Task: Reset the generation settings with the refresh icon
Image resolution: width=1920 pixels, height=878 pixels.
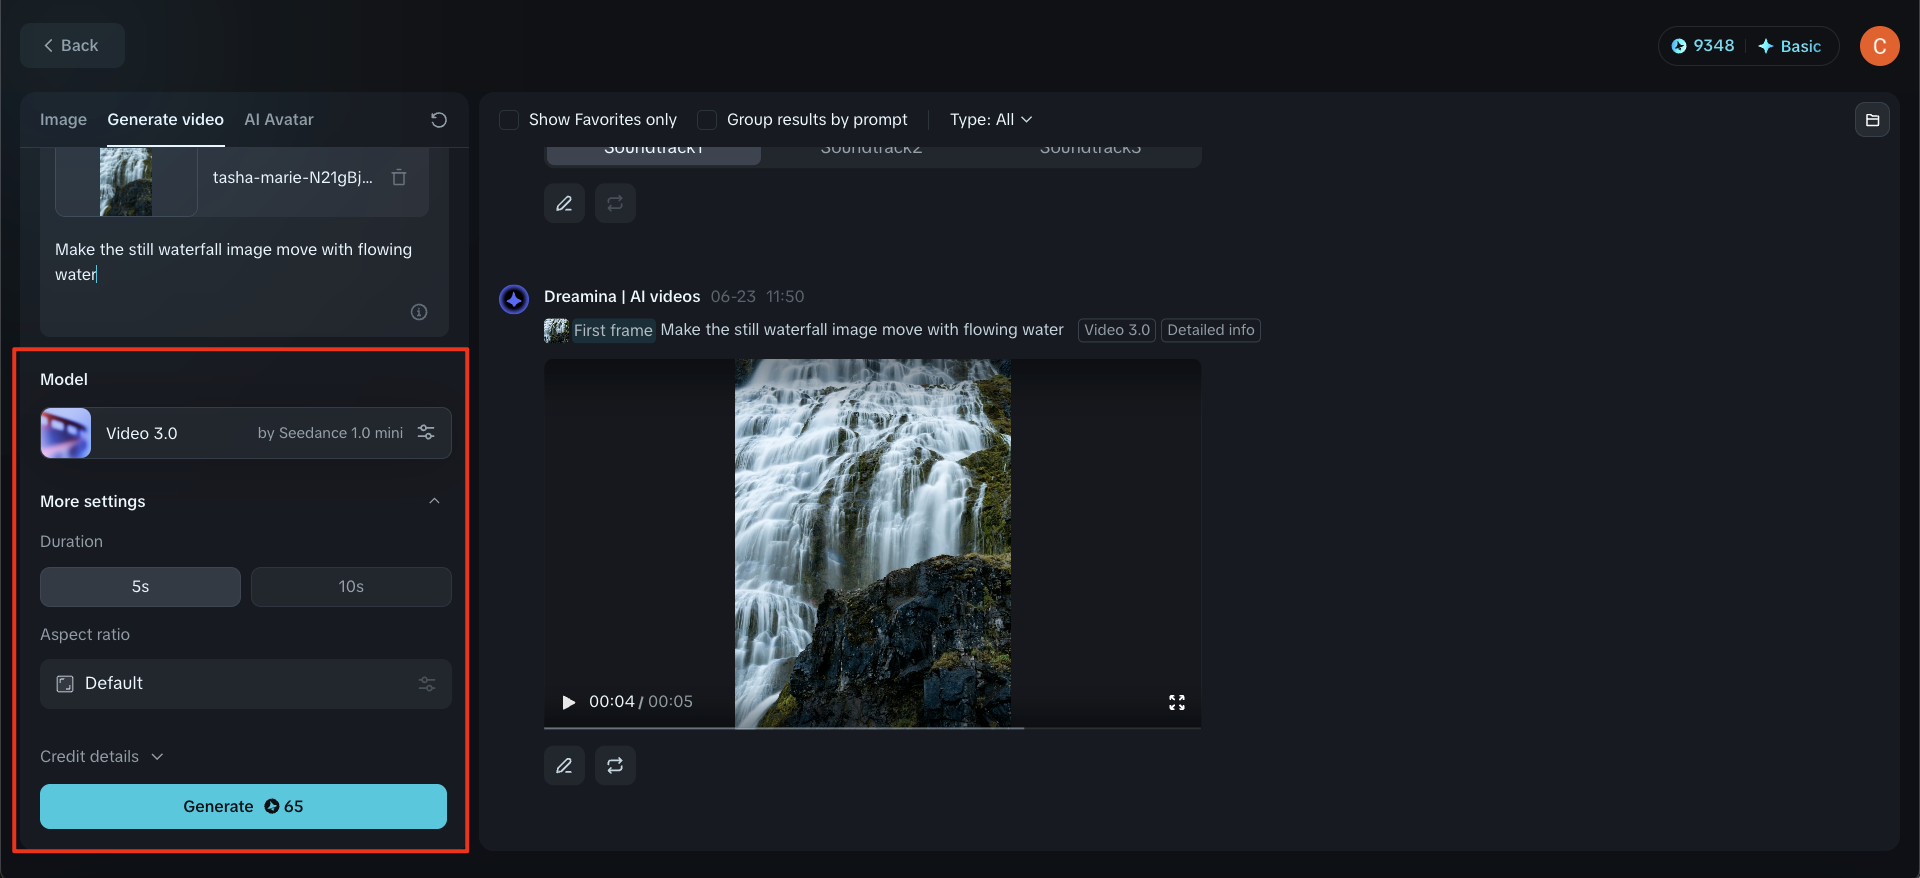Action: point(439,120)
